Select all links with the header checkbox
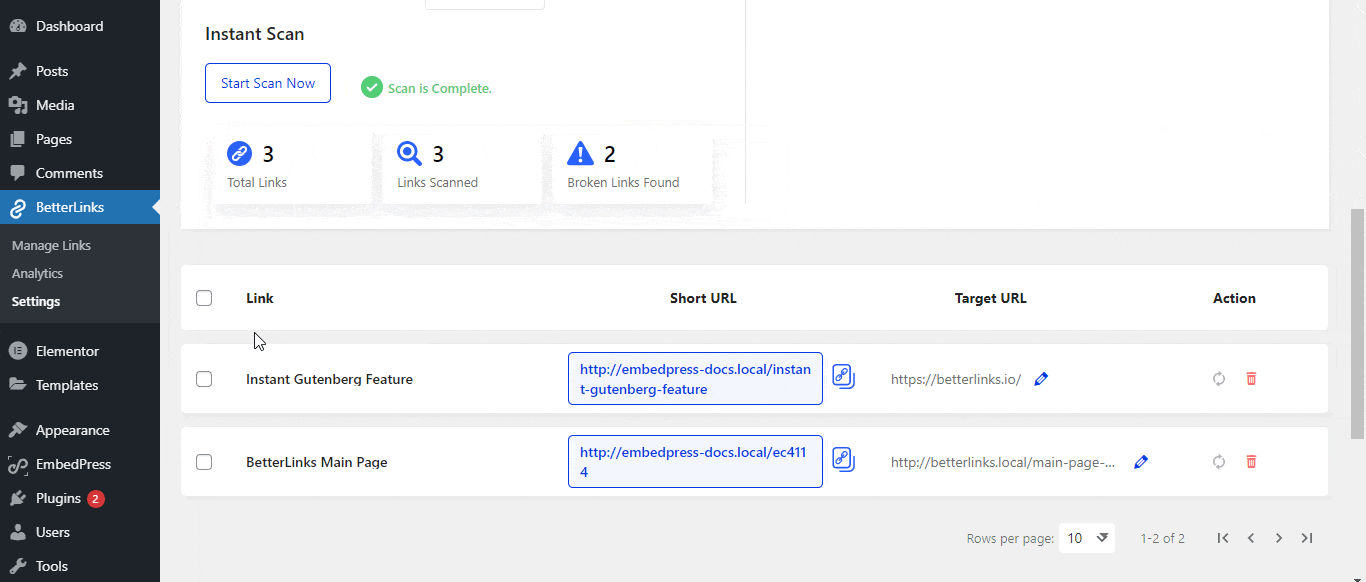The height and width of the screenshot is (582, 1366). pos(204,297)
